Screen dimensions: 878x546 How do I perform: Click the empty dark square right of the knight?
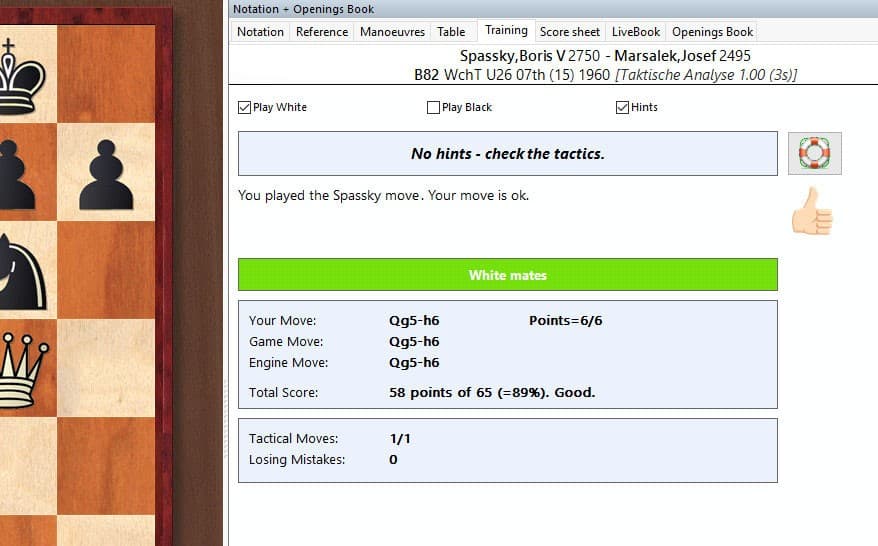click(106, 270)
